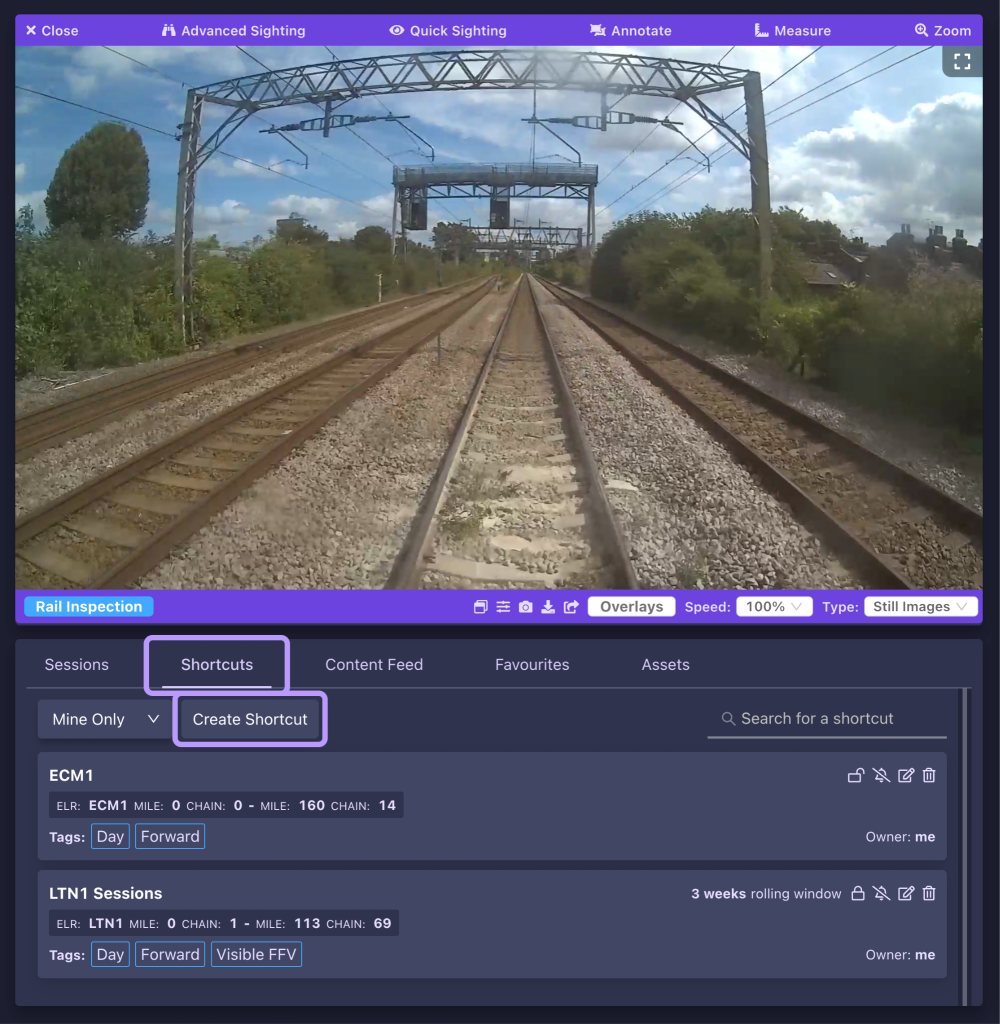This screenshot has width=1000, height=1024.
Task: Toggle the lock icon for LTN1 Sessions
Action: pos(858,893)
